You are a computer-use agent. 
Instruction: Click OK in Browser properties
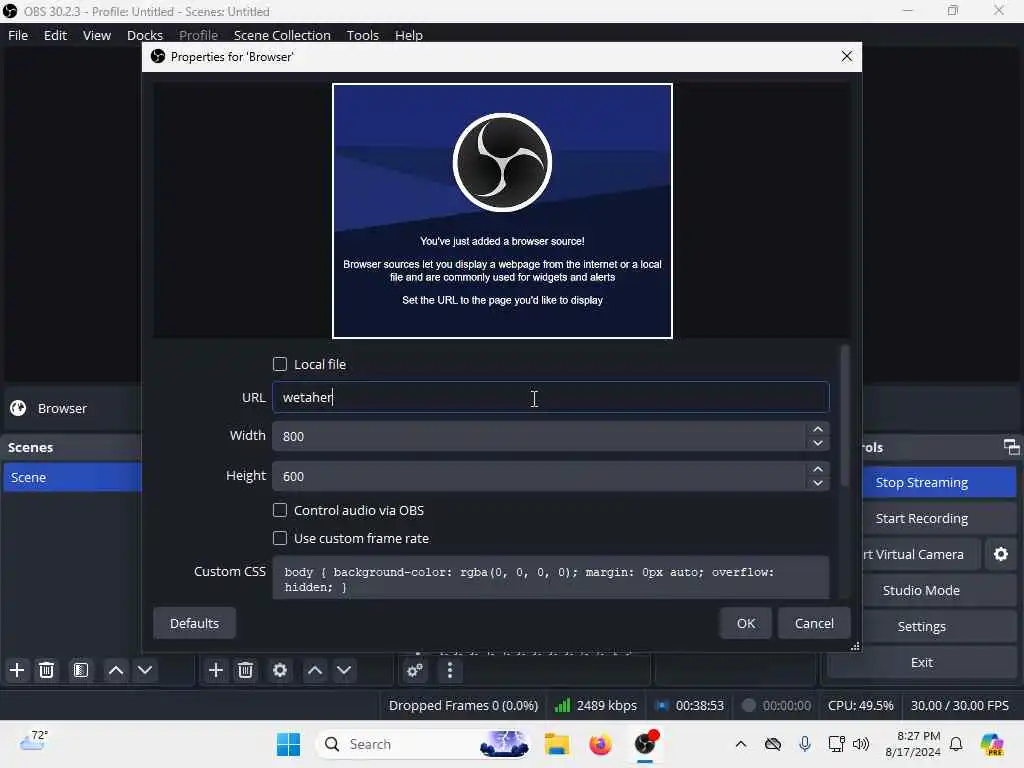(745, 623)
